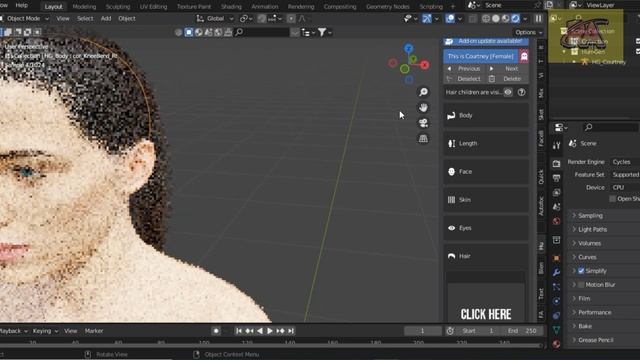Click the pan hand viewport icon
This screenshot has width=640, height=360.
coord(423,107)
